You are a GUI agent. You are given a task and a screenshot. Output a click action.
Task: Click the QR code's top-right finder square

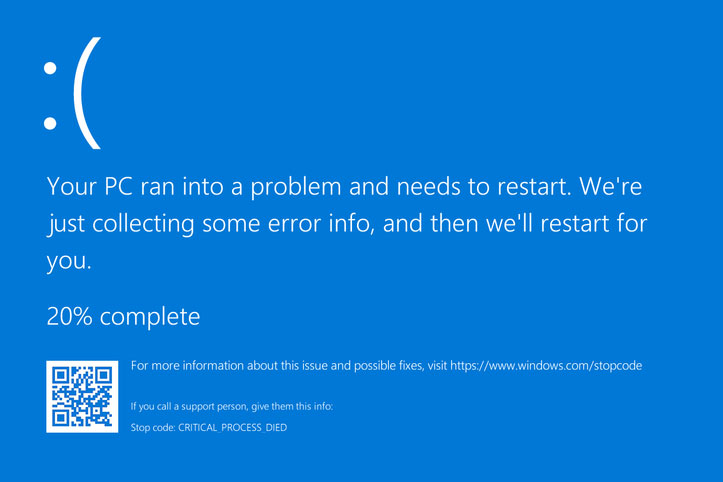(x=104, y=375)
